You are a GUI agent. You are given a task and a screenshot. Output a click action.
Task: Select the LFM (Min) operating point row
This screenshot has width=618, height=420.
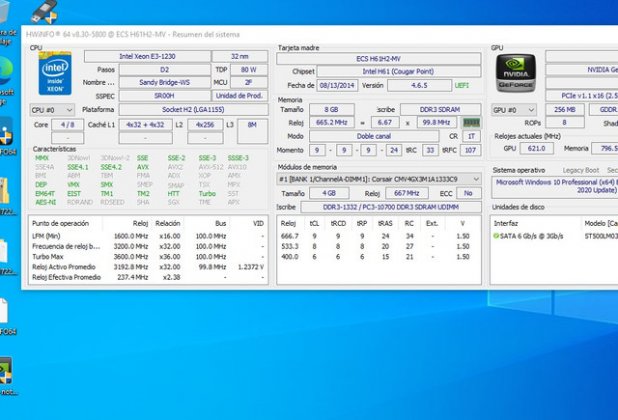[x=148, y=236]
